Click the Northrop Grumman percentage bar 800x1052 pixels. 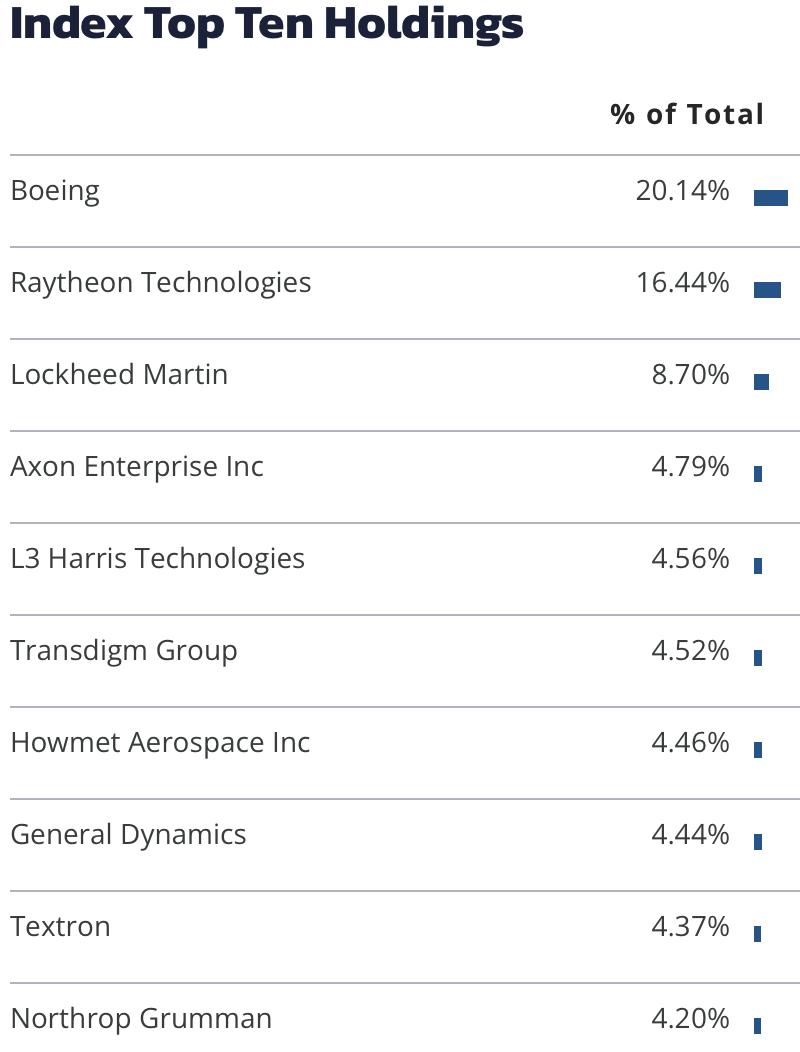point(758,1026)
